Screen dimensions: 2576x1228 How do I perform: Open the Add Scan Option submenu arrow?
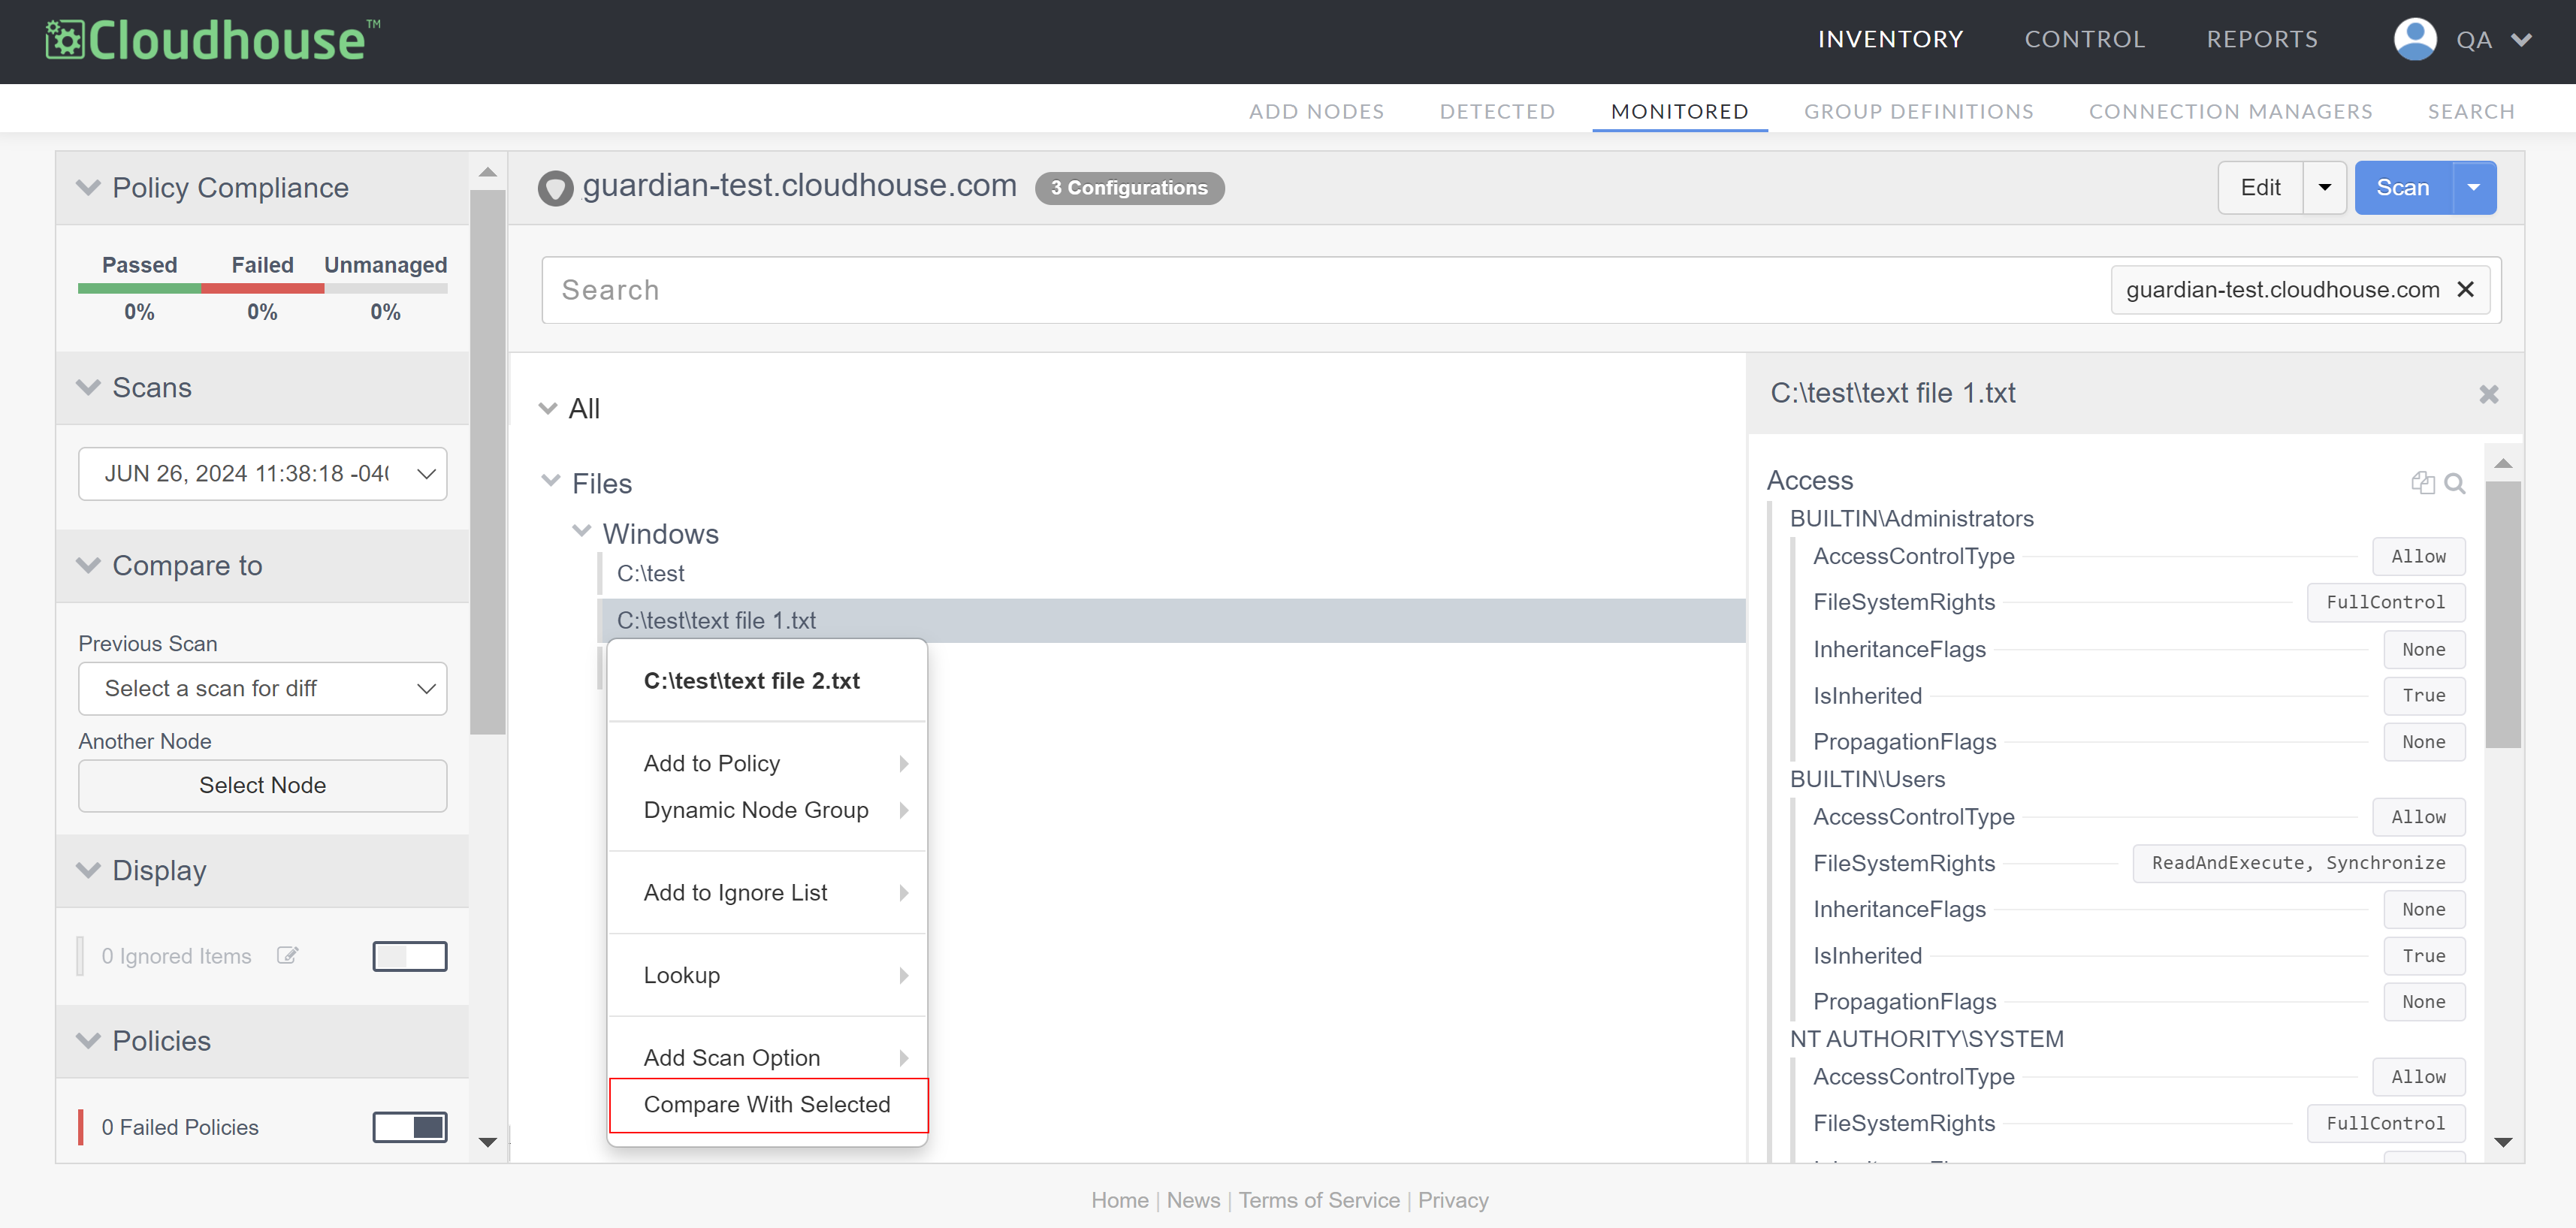coord(904,1058)
